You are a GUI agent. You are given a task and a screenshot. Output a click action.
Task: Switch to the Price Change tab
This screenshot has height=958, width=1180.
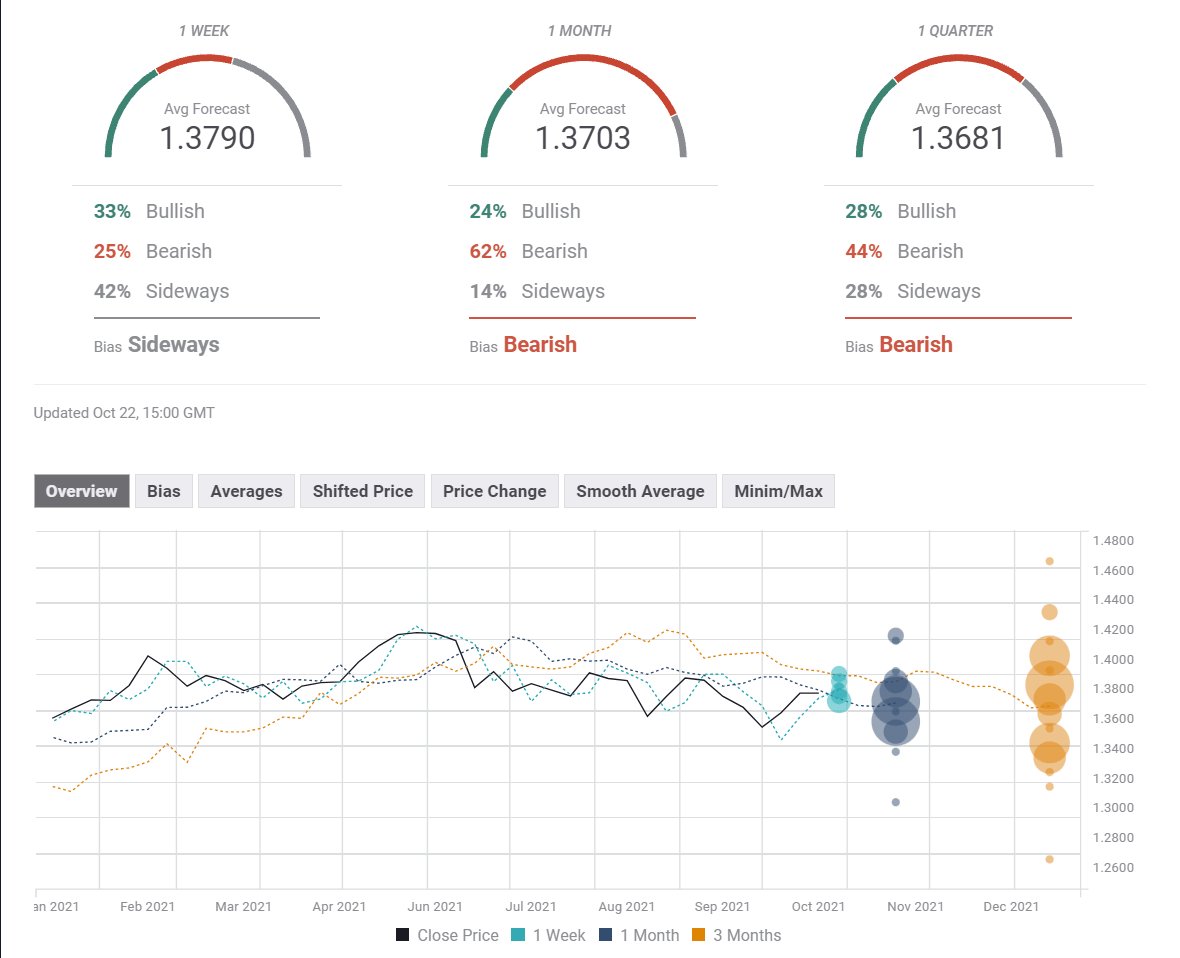pos(494,491)
